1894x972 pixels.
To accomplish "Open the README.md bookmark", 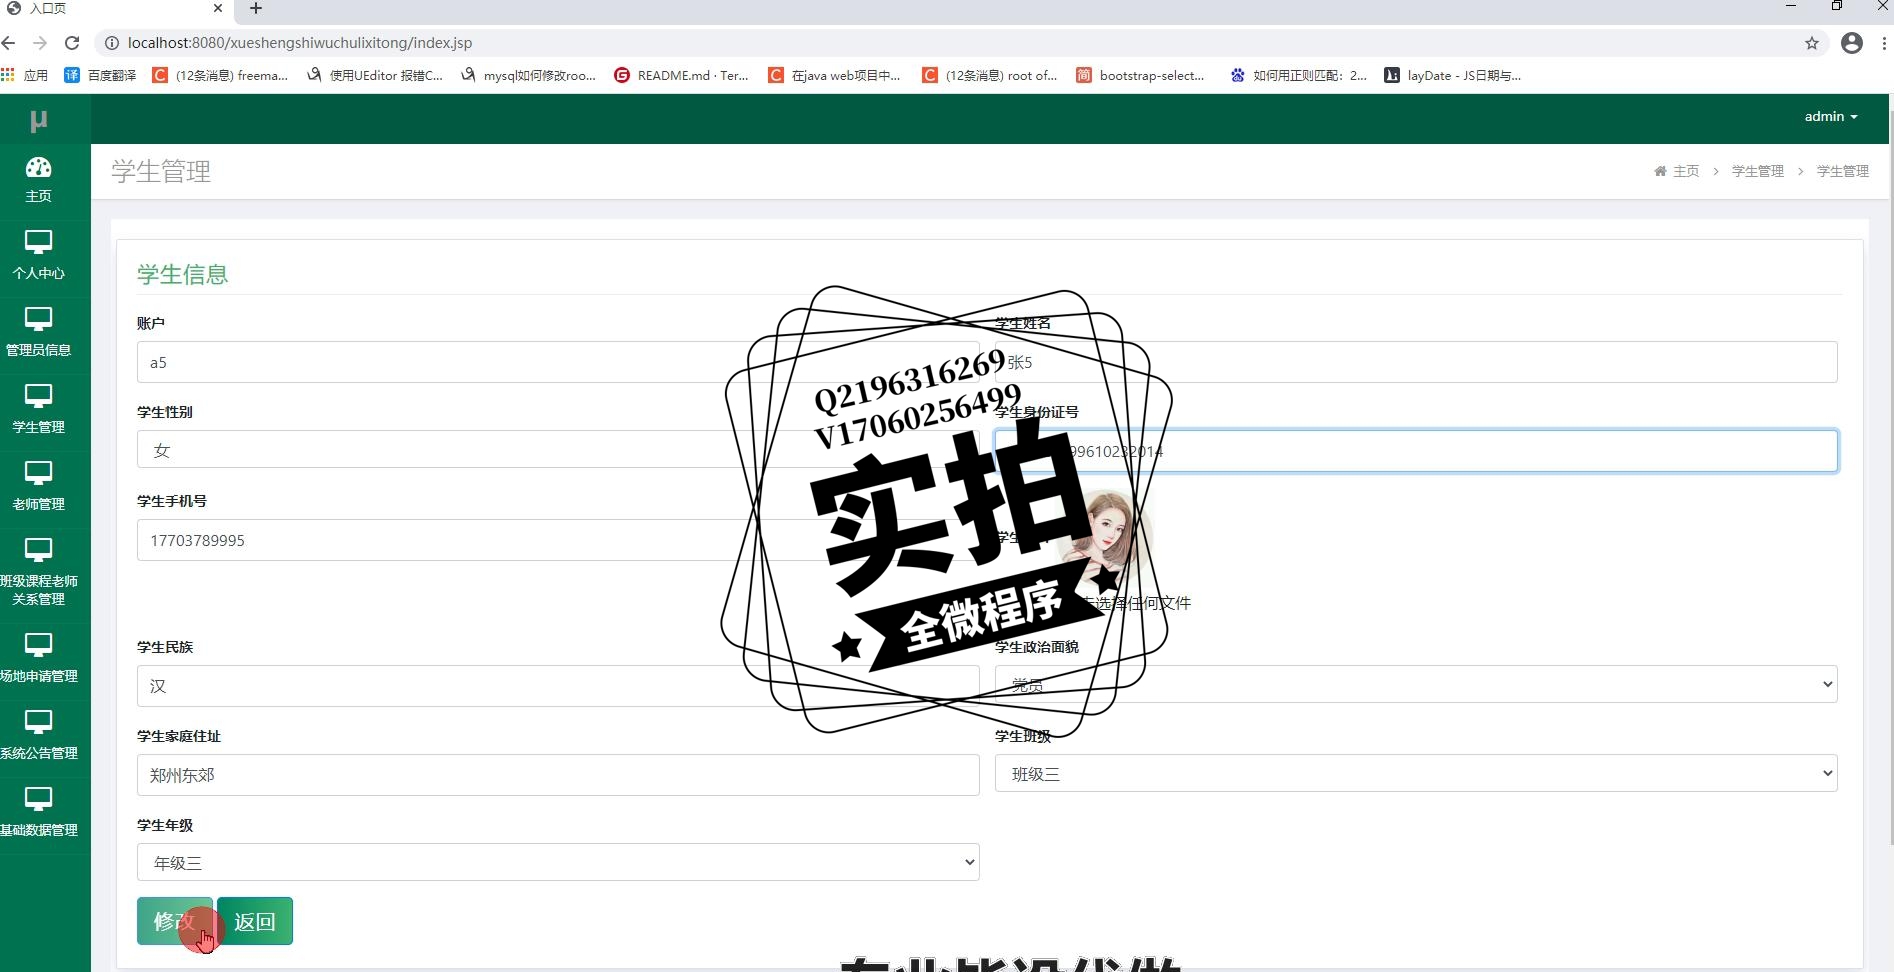I will click(681, 75).
